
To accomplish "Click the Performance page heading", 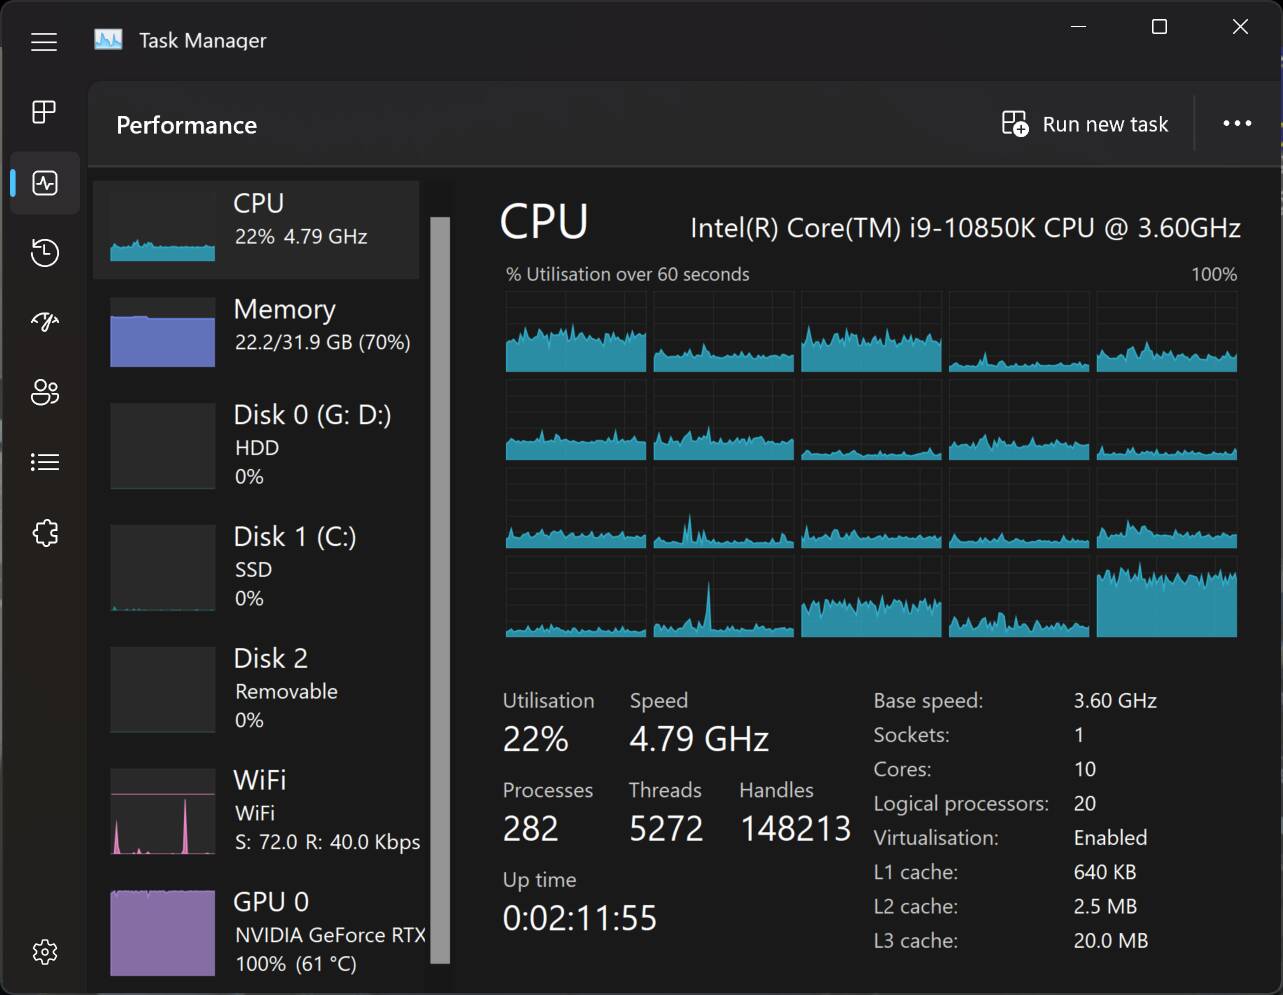I will (x=187, y=125).
